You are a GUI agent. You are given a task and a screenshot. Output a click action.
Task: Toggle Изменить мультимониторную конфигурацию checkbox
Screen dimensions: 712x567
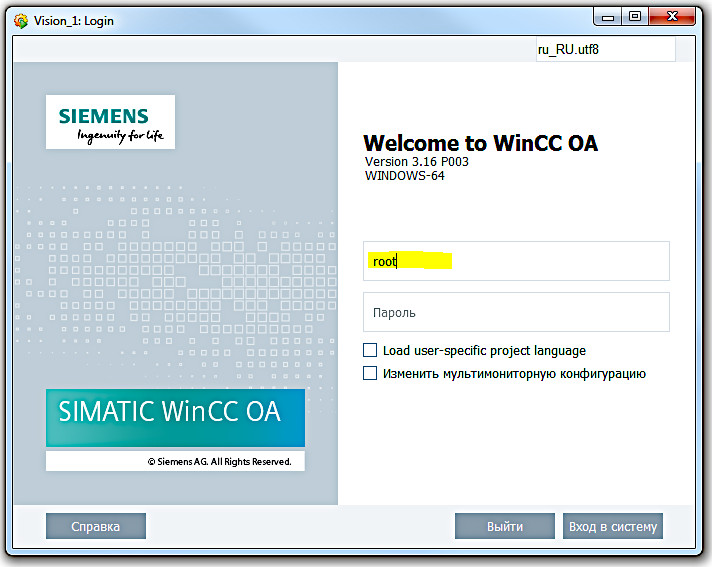pos(370,373)
